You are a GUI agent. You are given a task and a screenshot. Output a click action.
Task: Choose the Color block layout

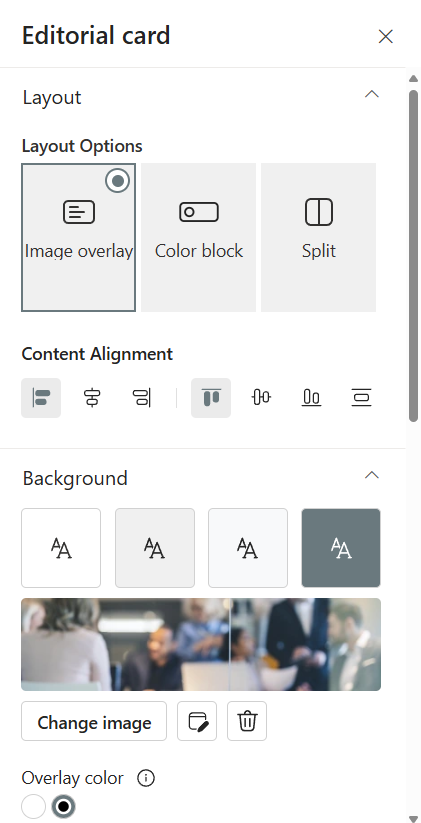point(198,237)
